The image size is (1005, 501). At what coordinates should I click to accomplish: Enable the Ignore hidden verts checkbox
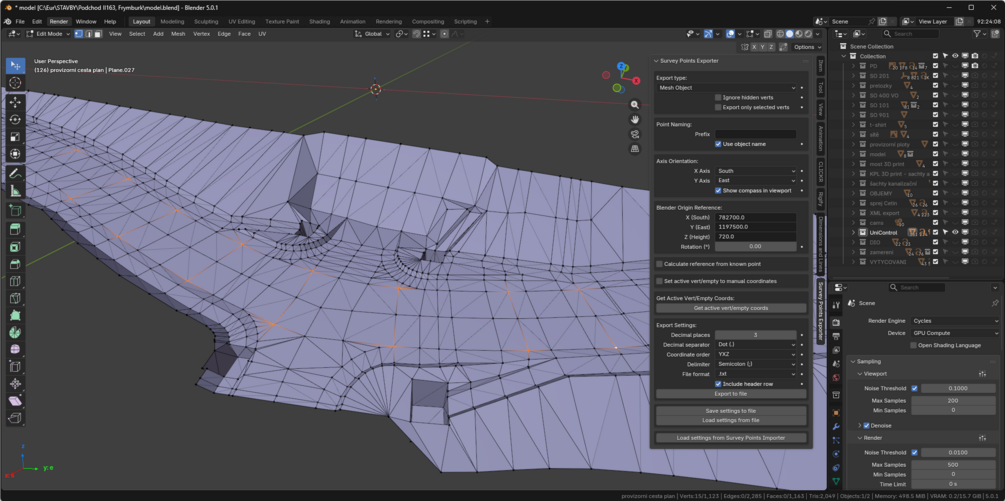[718, 98]
